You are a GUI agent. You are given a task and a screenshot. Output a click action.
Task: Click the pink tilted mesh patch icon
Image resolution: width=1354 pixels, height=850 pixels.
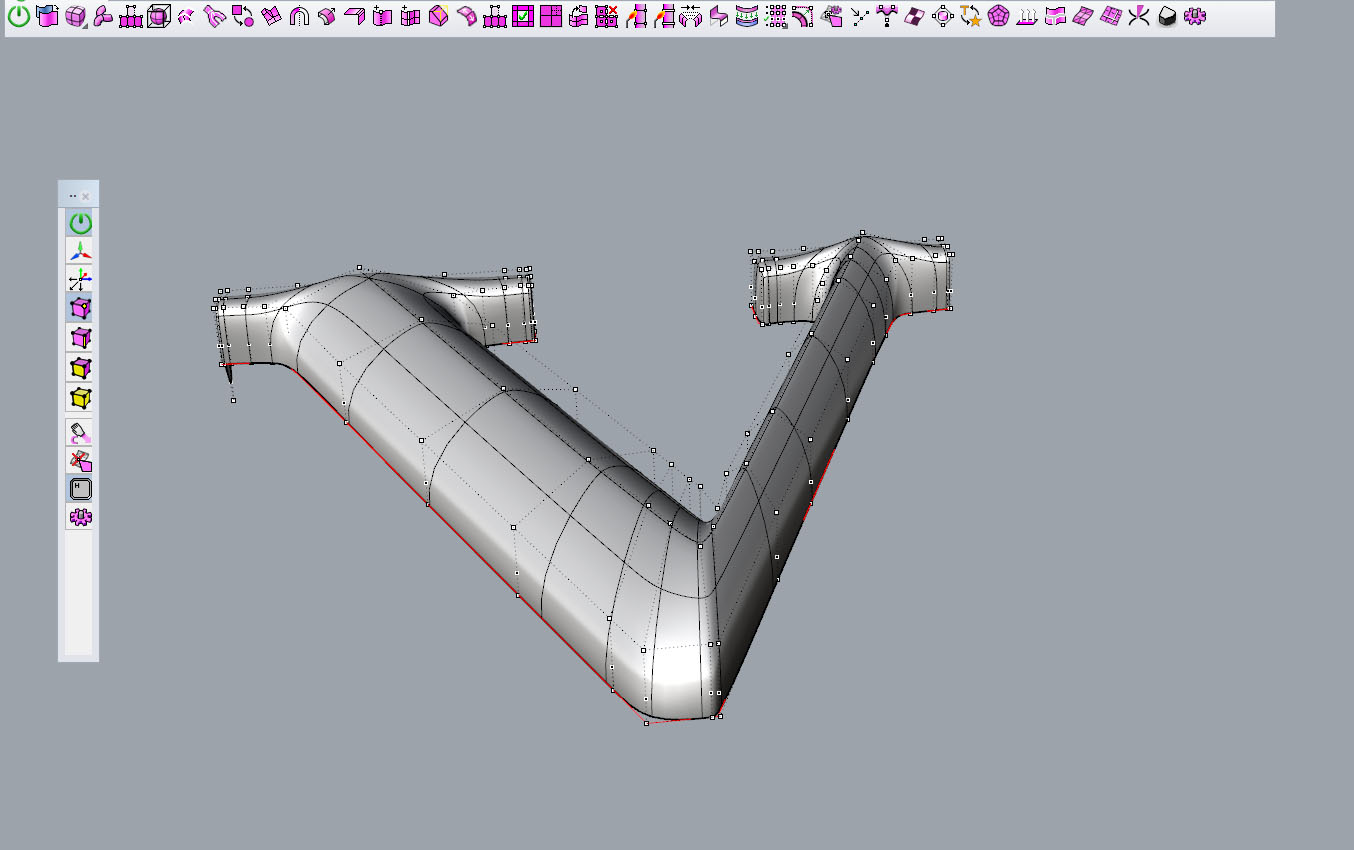pyautogui.click(x=1083, y=16)
